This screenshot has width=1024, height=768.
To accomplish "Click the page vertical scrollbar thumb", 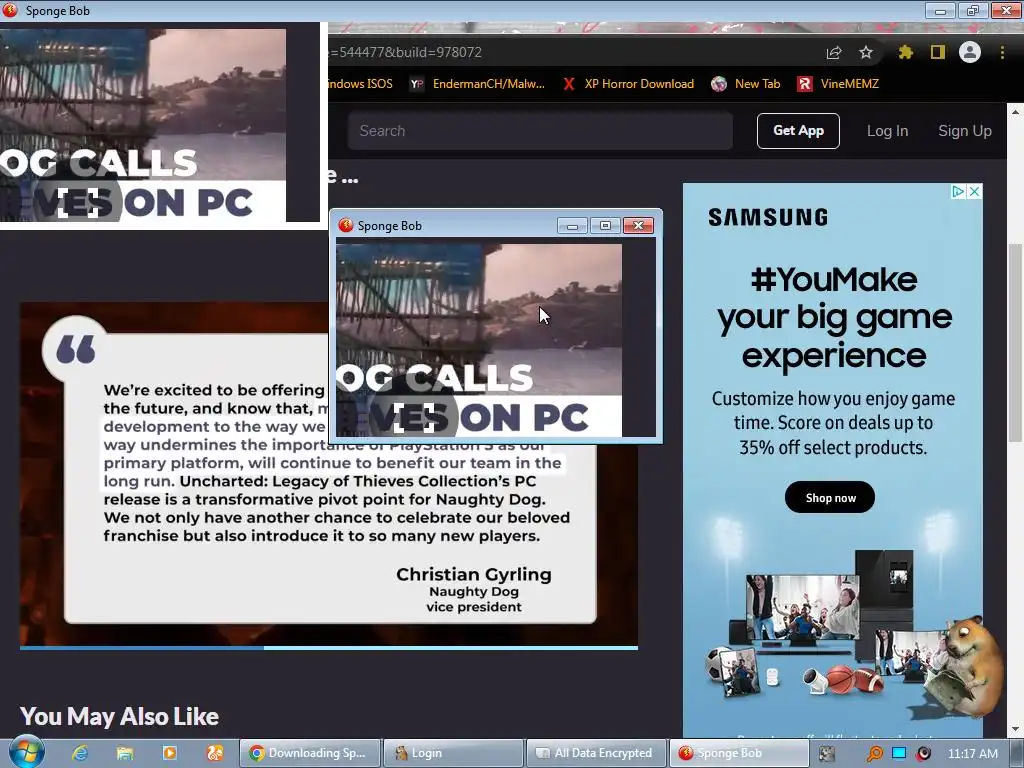I will pos(1015,343).
